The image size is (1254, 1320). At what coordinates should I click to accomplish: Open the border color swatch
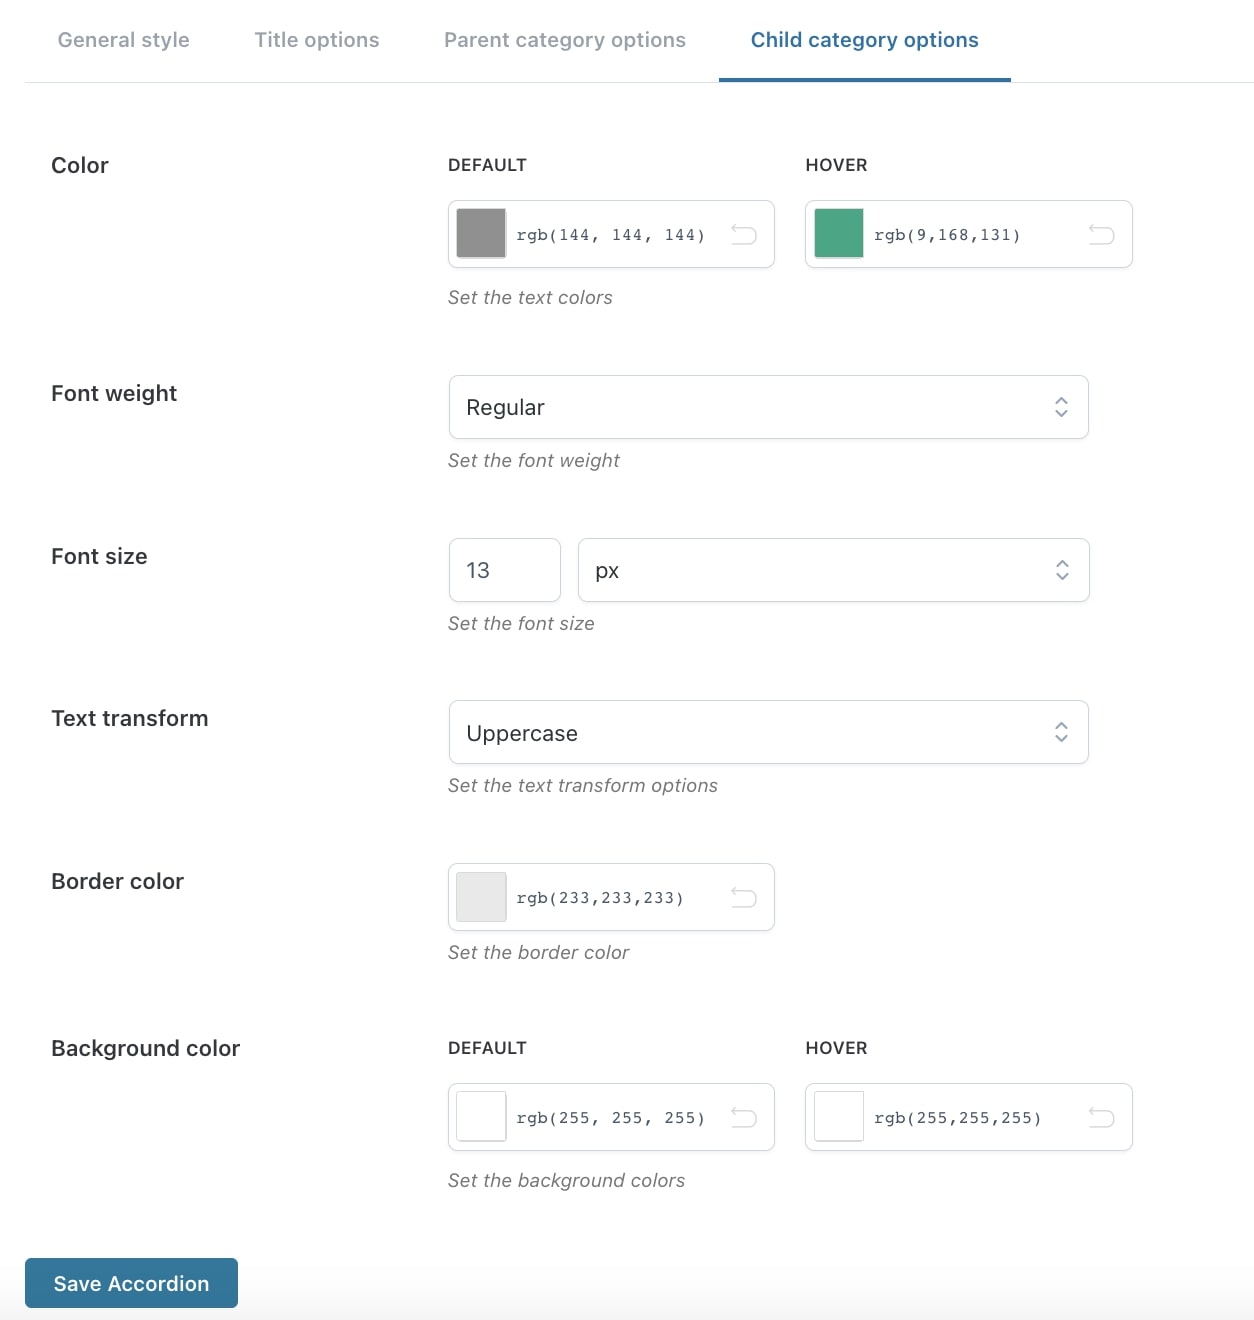(481, 897)
